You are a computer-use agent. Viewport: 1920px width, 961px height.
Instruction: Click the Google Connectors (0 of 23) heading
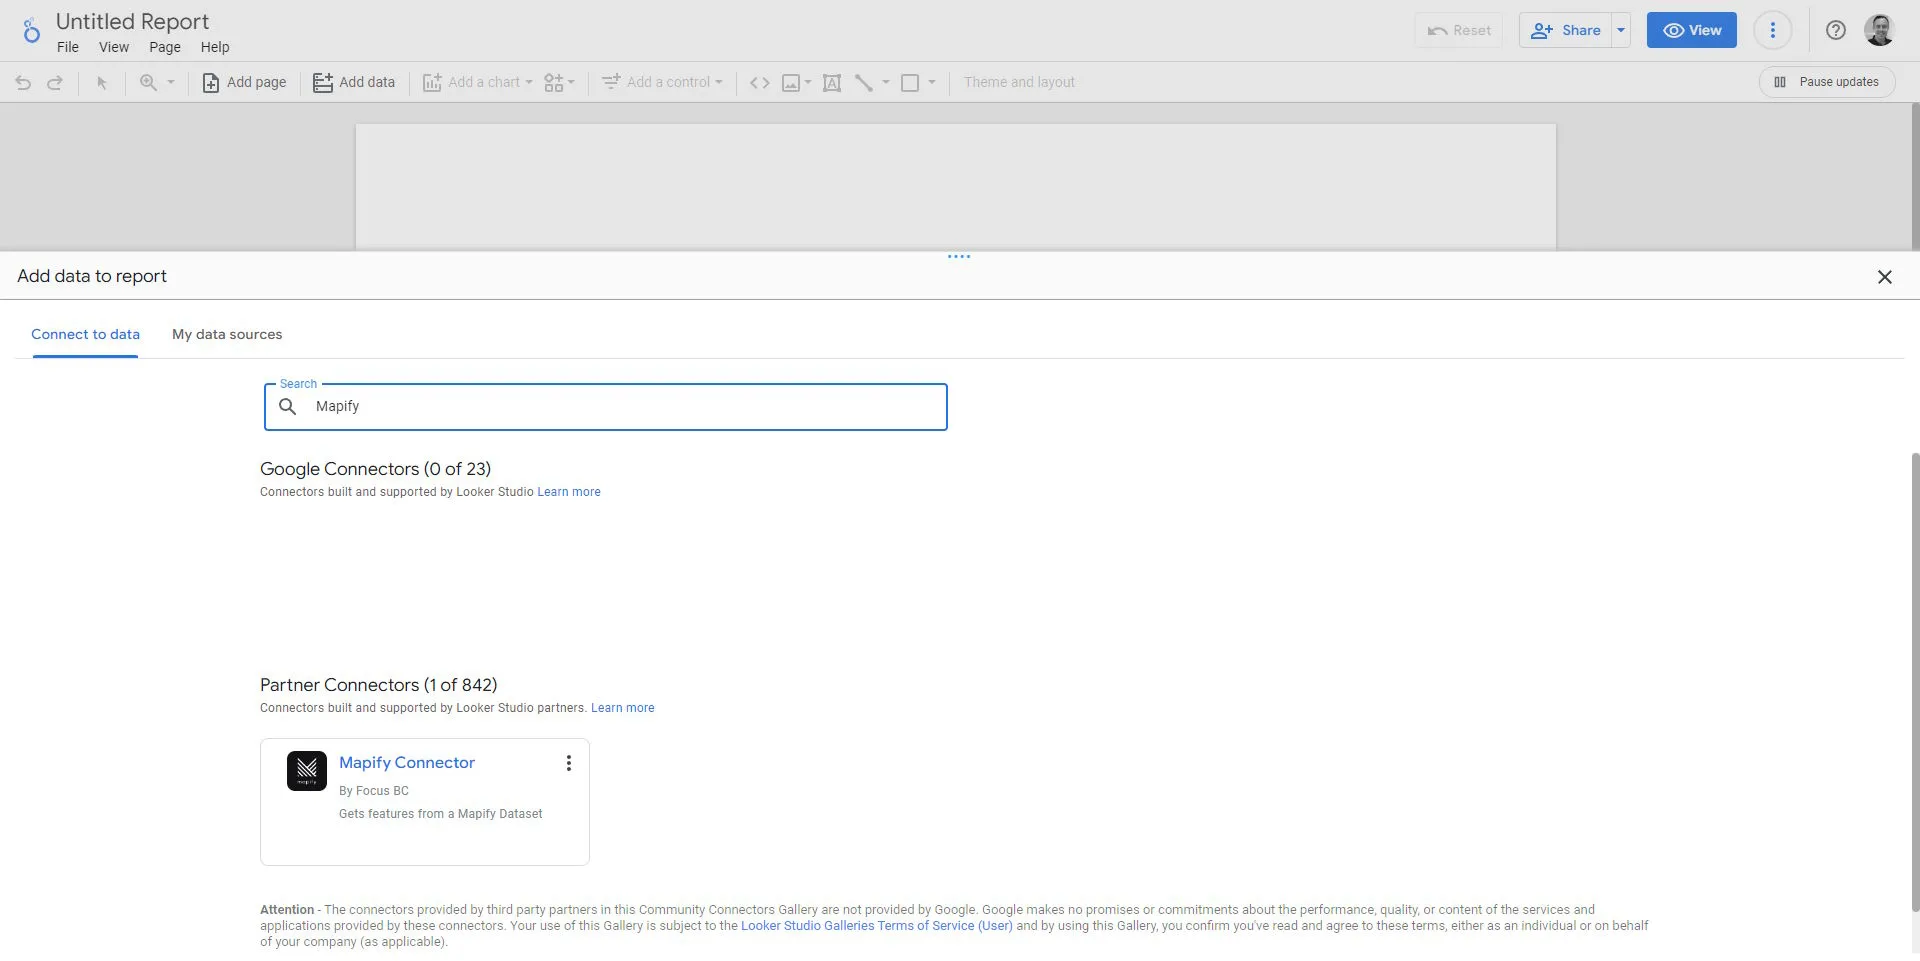tap(375, 469)
